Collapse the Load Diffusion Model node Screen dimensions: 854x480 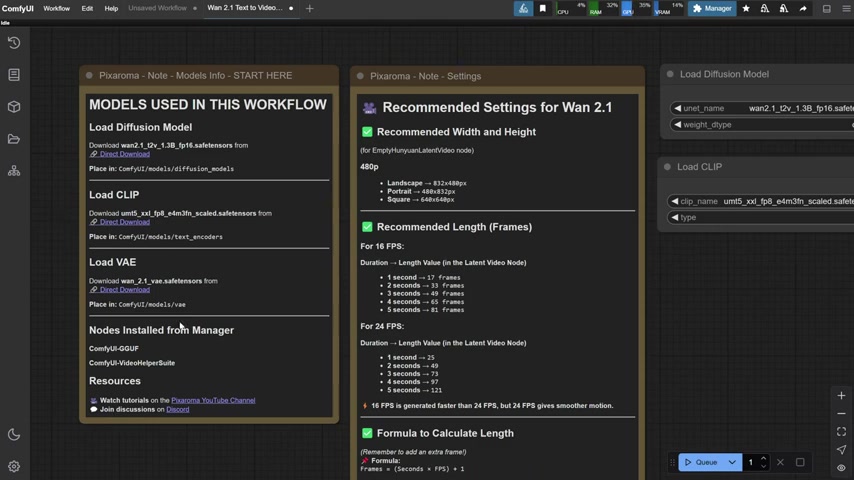[x=670, y=74]
